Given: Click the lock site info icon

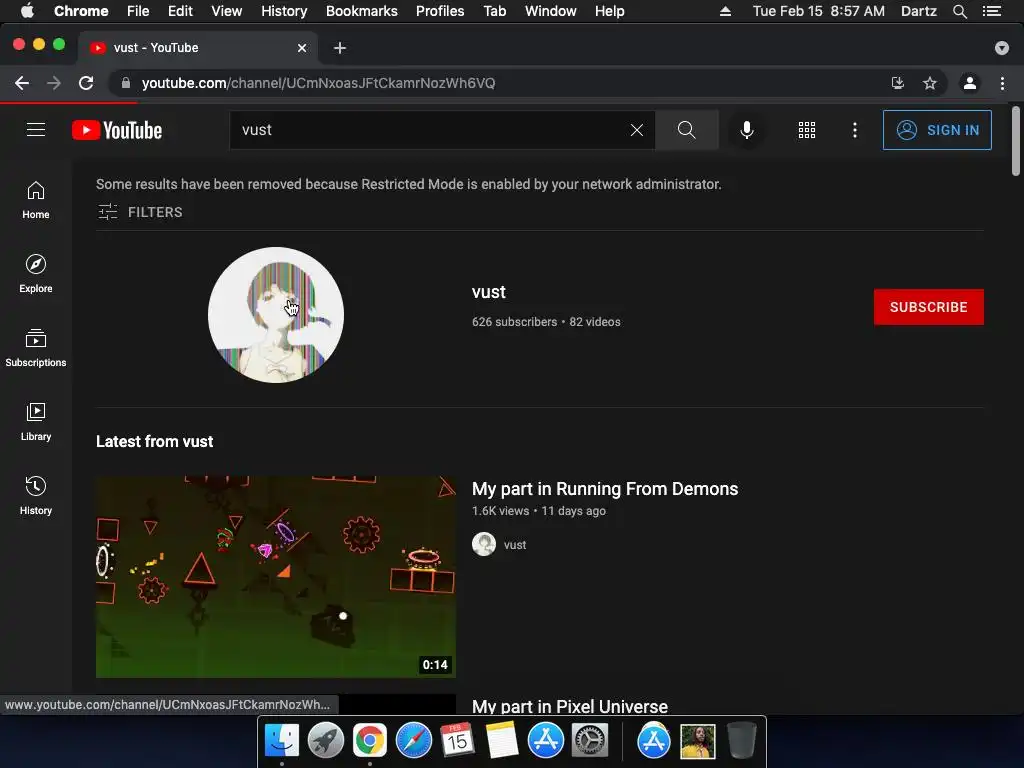Looking at the screenshot, I should [x=126, y=83].
